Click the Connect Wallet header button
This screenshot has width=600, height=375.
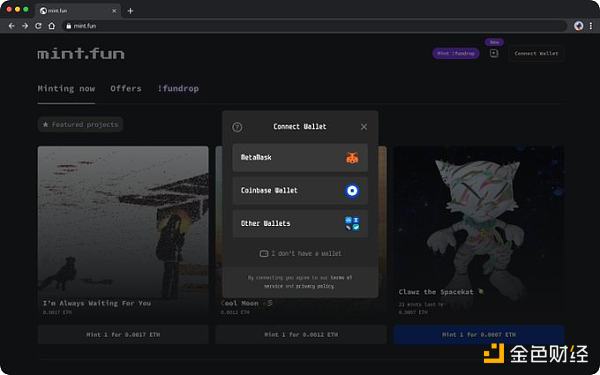pos(536,54)
